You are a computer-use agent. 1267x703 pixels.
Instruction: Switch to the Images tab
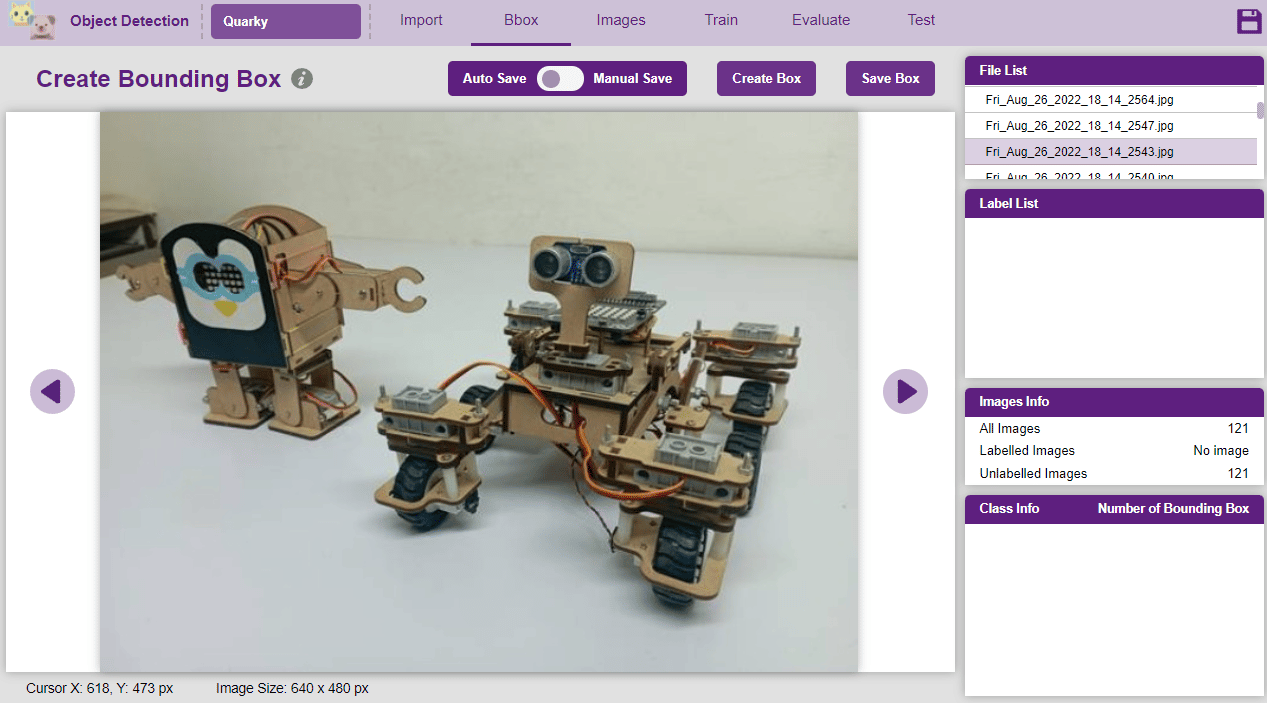coord(620,19)
